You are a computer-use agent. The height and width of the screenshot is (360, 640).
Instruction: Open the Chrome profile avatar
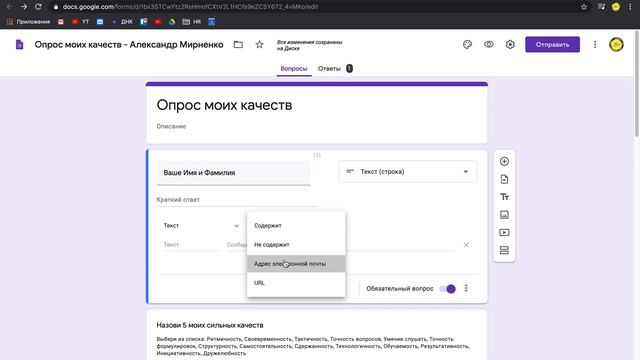[x=616, y=7]
